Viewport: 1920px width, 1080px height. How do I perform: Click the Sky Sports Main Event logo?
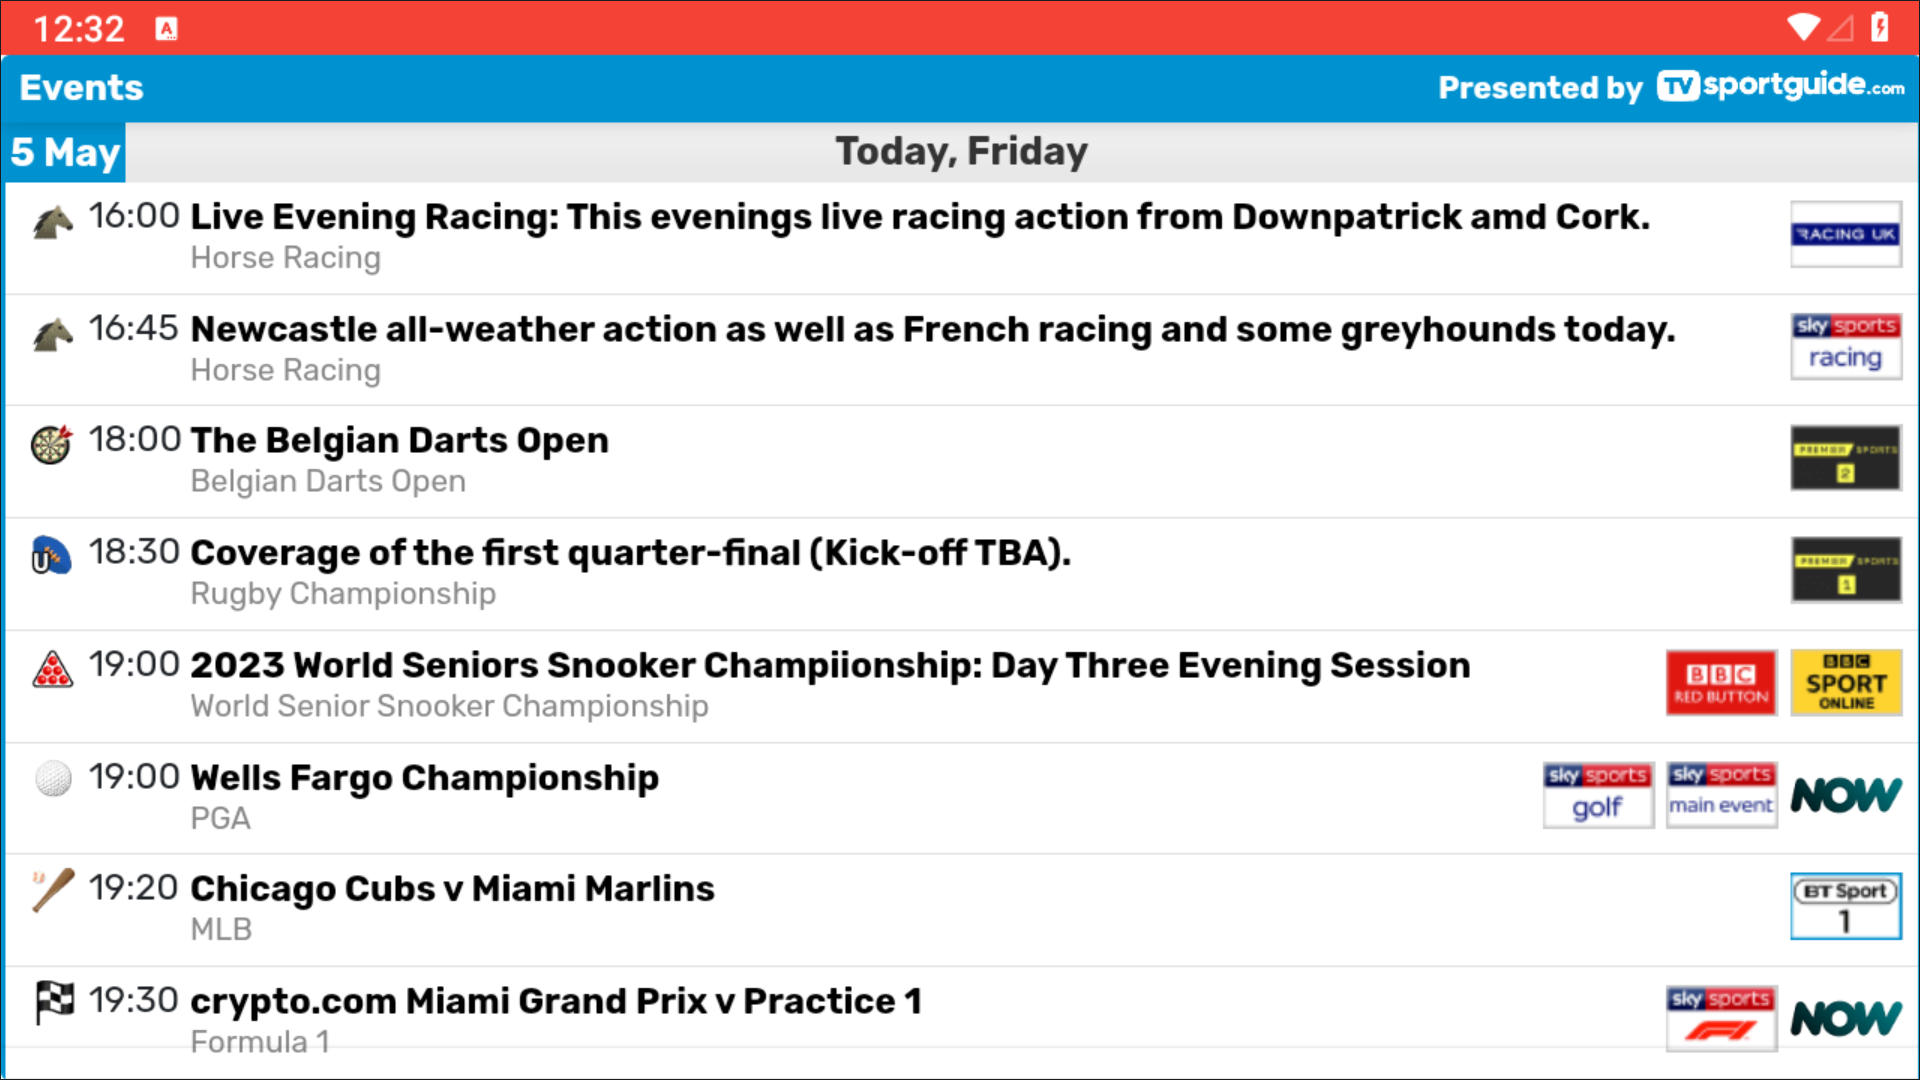click(1721, 795)
